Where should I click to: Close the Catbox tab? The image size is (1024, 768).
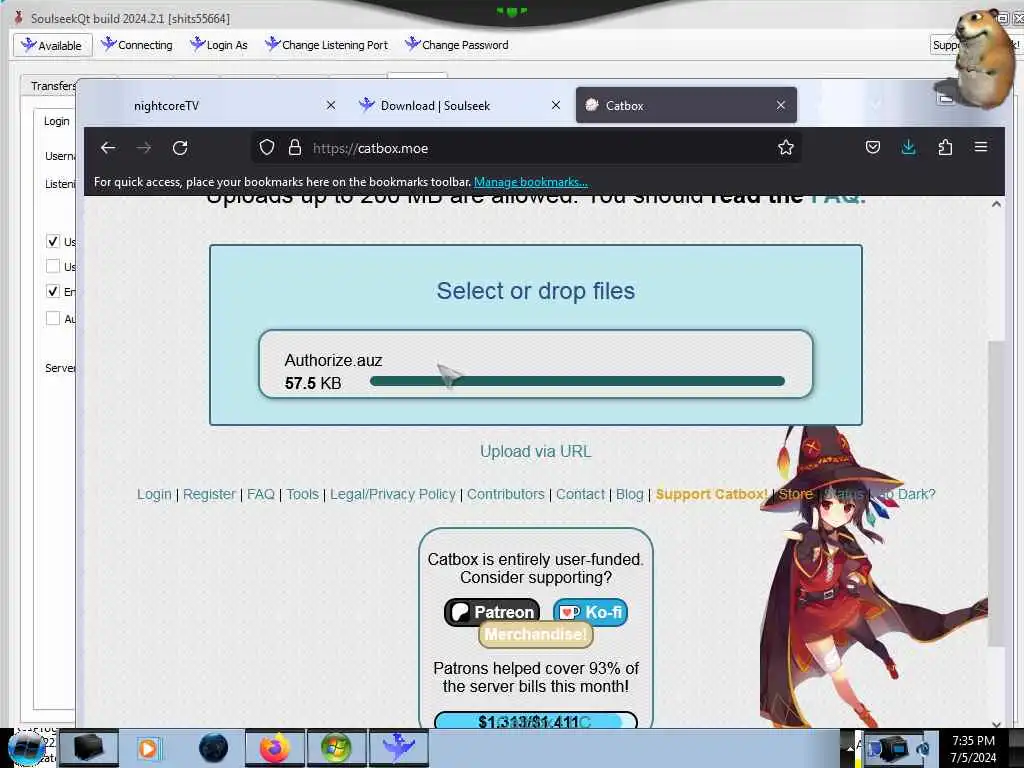[780, 105]
